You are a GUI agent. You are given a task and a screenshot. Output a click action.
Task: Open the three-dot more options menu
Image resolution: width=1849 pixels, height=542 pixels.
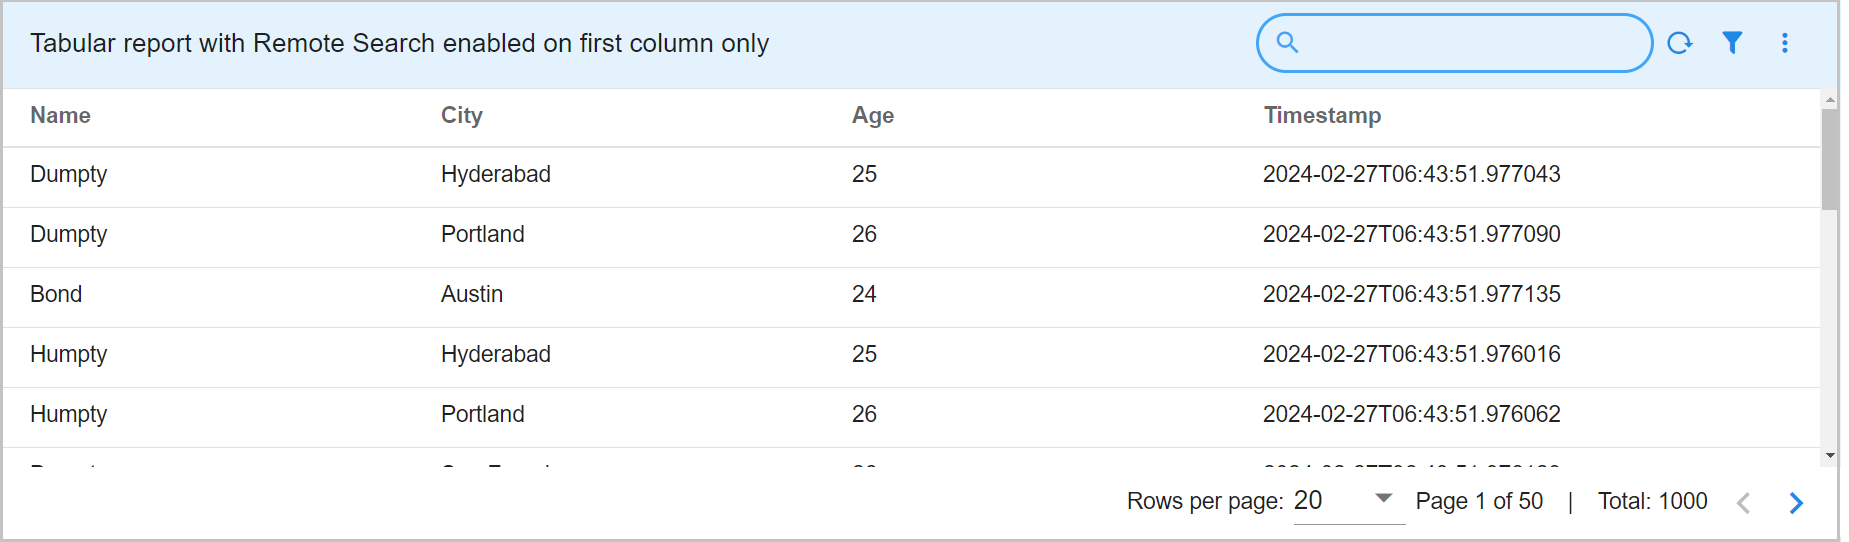pos(1785,43)
